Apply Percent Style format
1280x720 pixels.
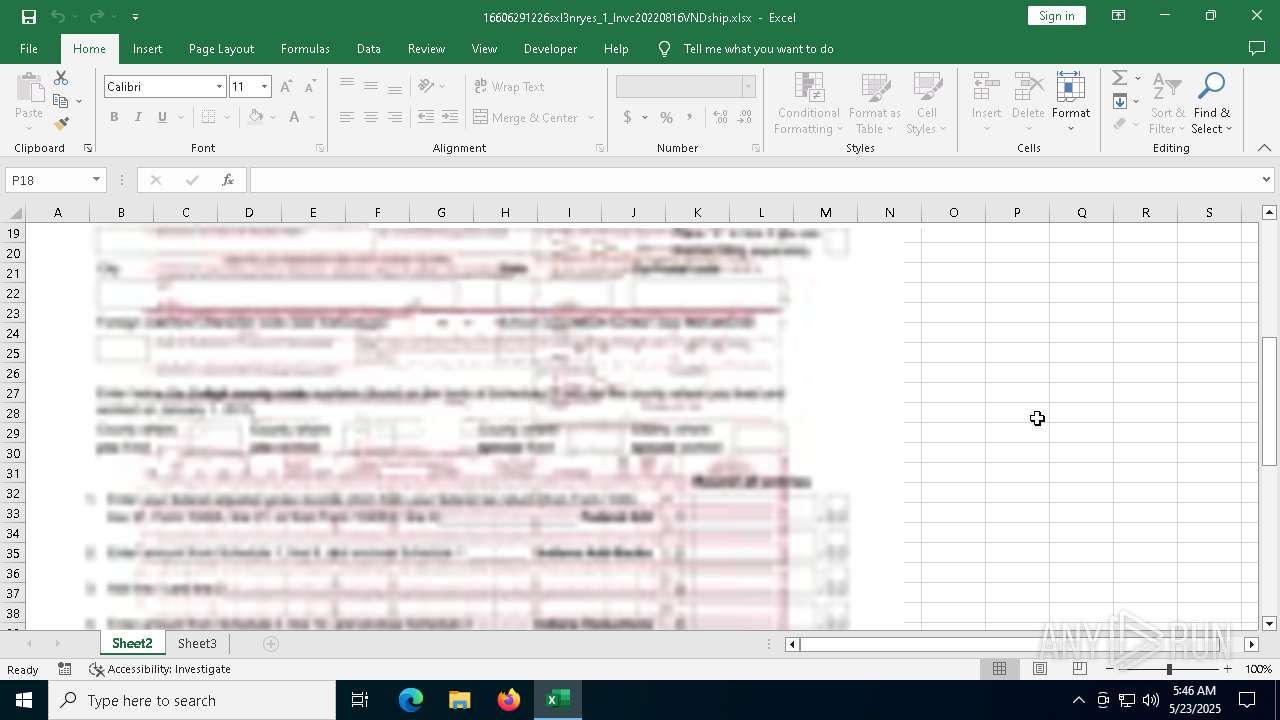pos(666,117)
